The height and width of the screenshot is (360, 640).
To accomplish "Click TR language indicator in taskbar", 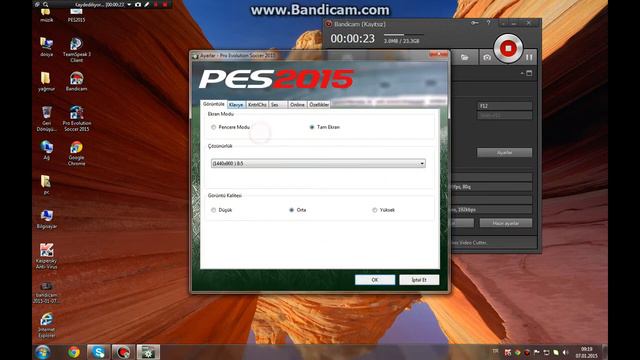I will click(495, 351).
